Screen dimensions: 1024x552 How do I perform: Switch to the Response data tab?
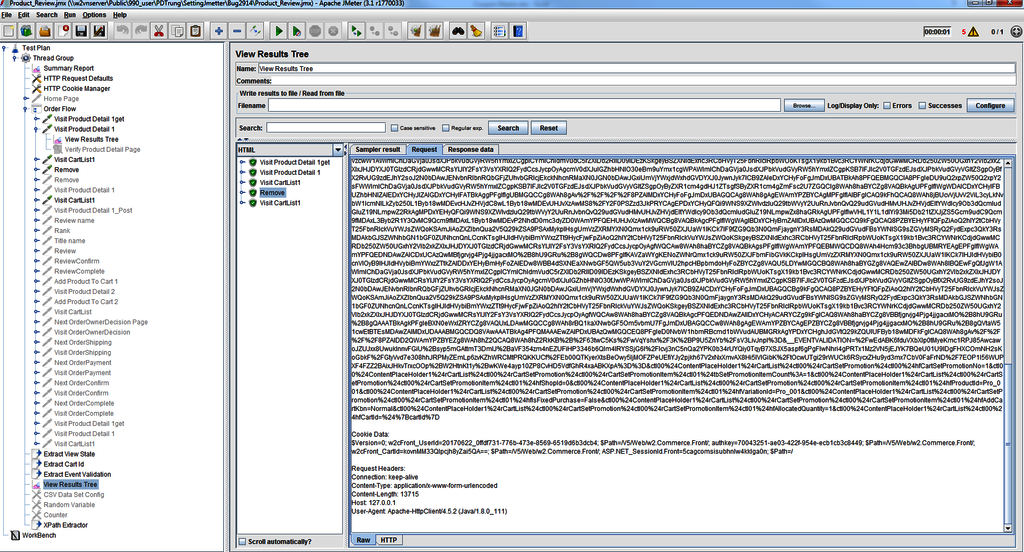470,150
